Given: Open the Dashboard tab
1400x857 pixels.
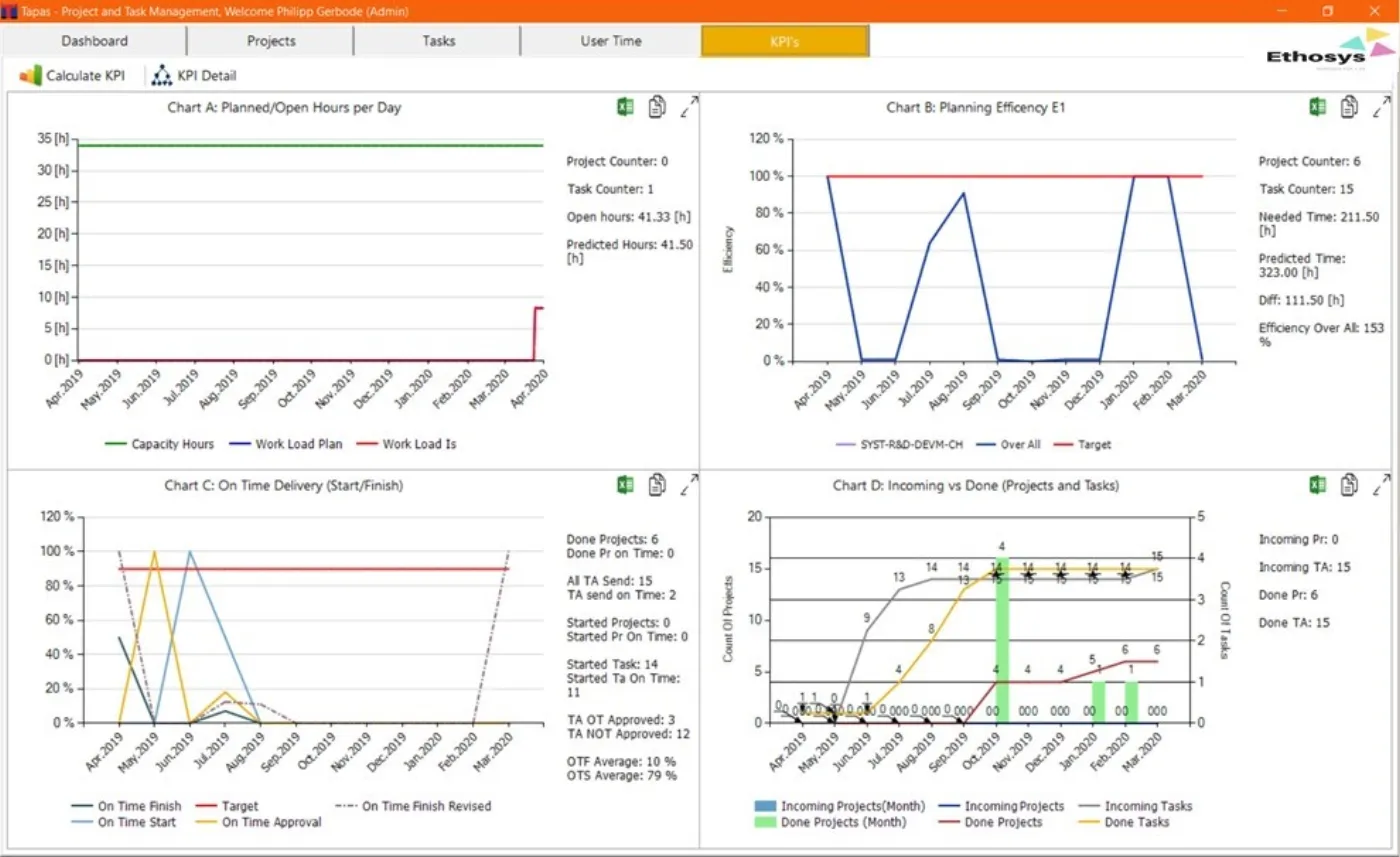Looking at the screenshot, I should click(94, 41).
